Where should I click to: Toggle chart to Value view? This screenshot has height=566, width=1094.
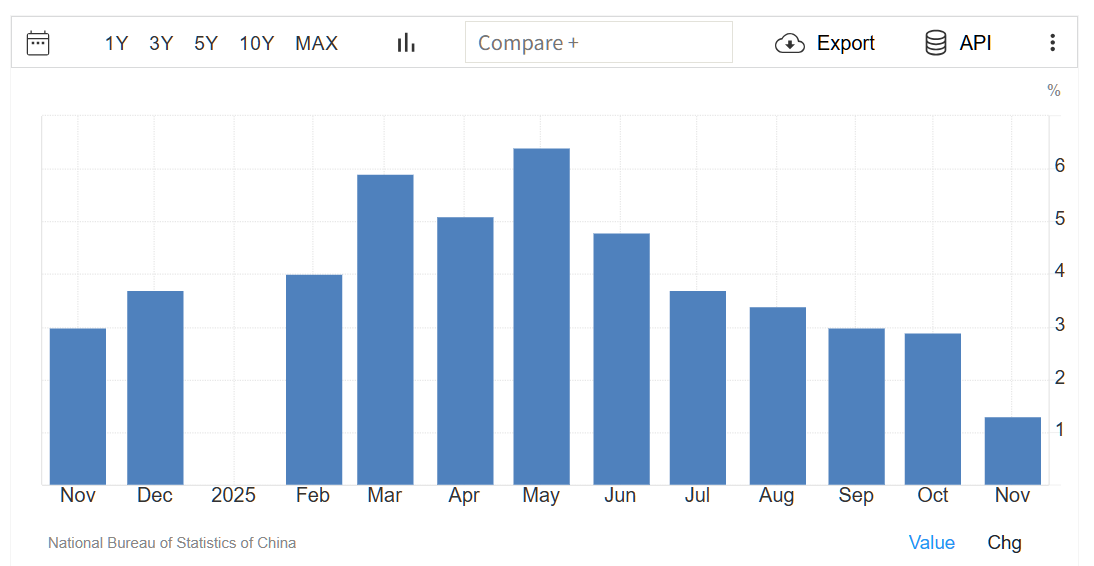pyautogui.click(x=931, y=542)
